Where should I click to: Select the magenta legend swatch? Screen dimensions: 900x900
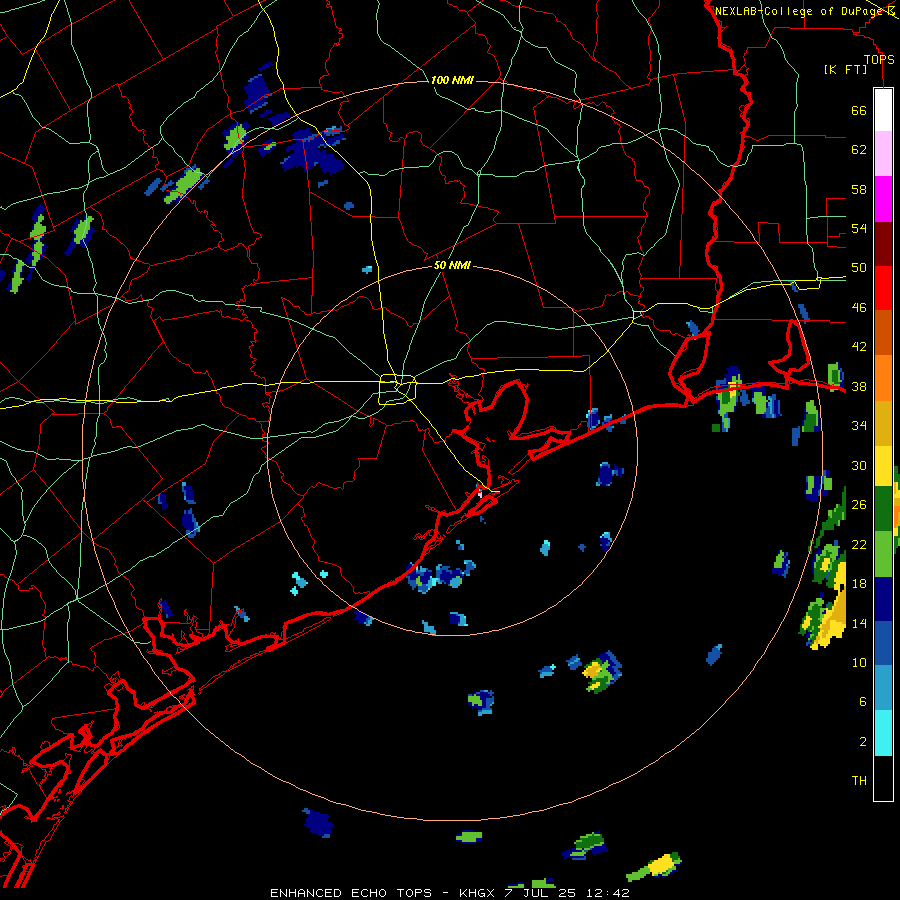pyautogui.click(x=883, y=199)
